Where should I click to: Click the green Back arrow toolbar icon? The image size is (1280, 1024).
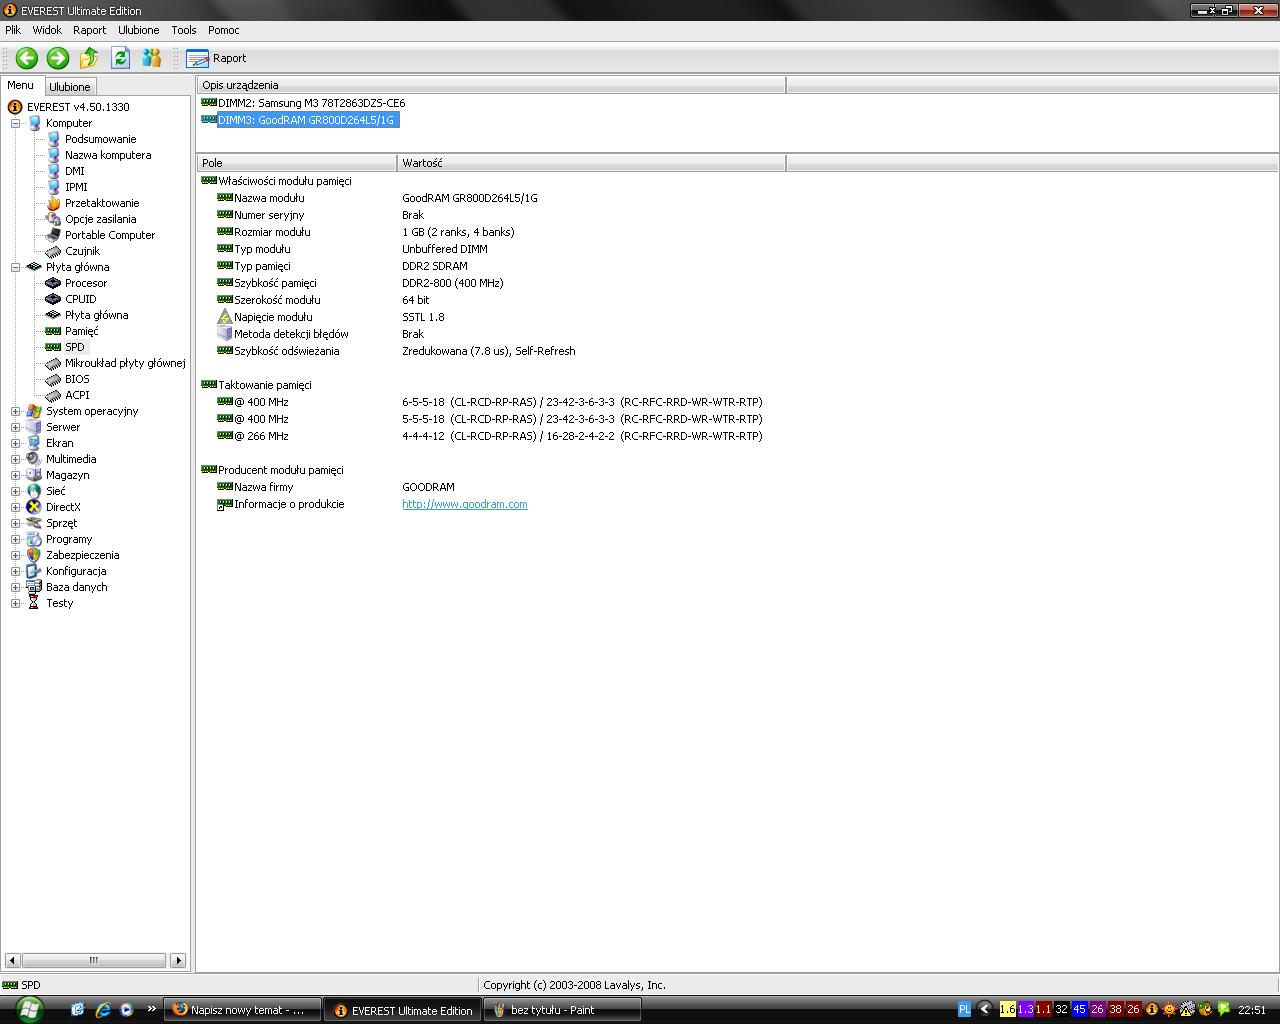tap(27, 58)
